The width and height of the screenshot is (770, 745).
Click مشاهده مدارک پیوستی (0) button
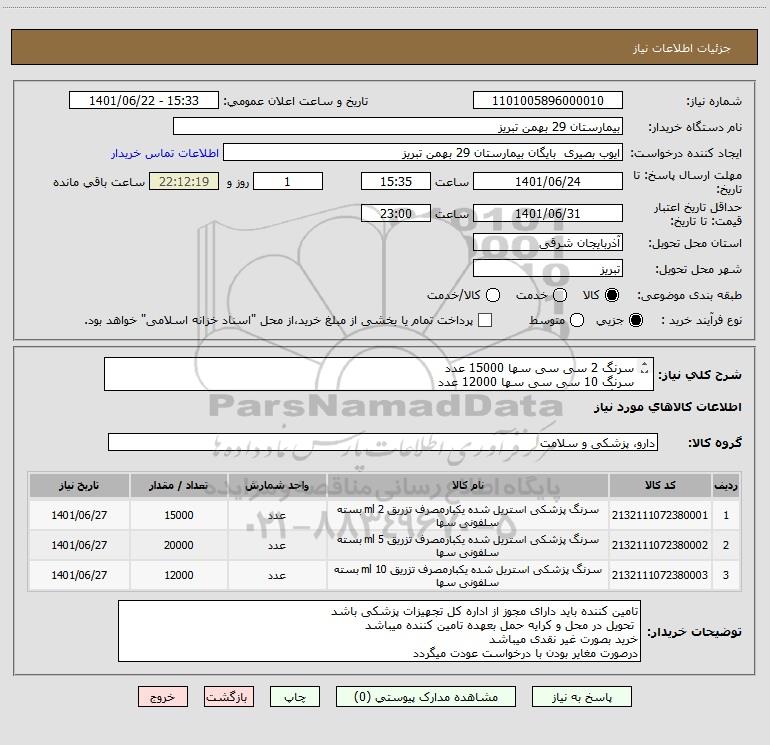(x=426, y=697)
